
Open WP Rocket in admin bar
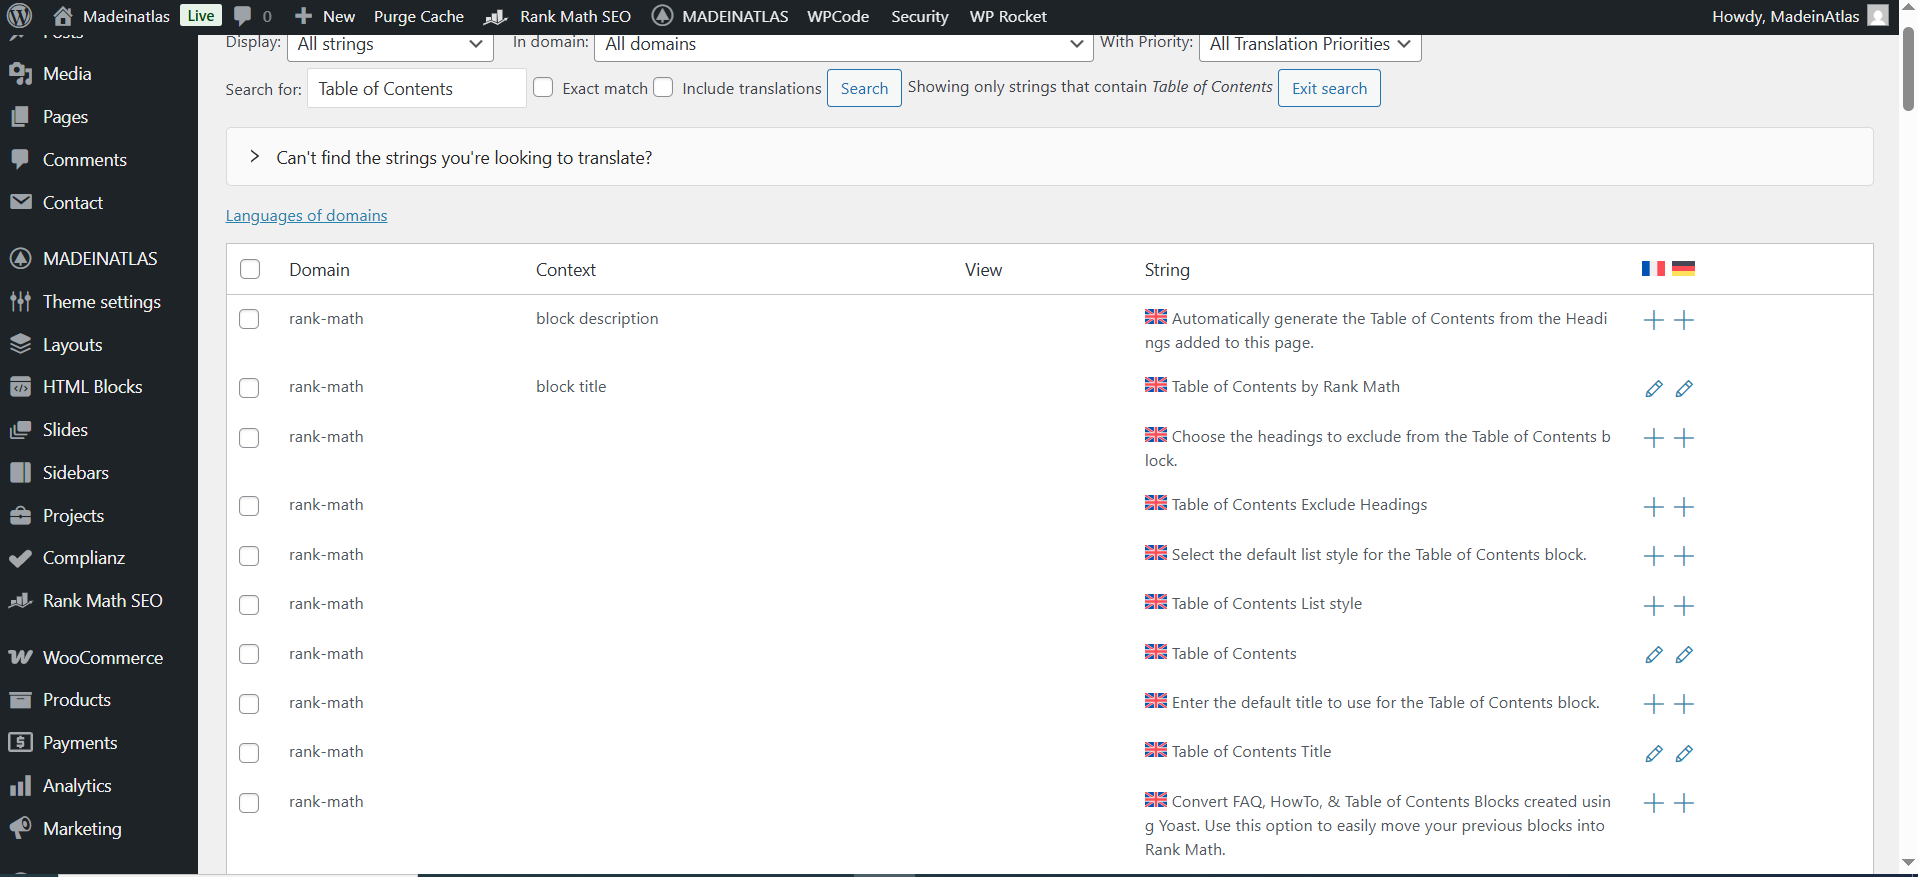pos(1008,16)
